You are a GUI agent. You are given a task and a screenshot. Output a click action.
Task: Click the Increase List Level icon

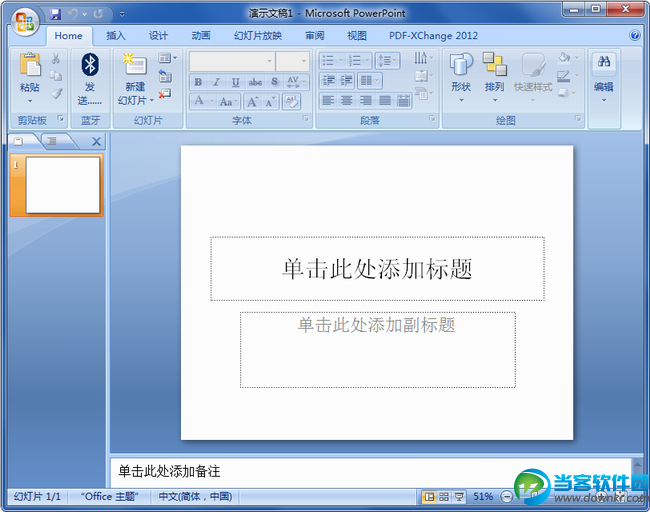(346, 80)
